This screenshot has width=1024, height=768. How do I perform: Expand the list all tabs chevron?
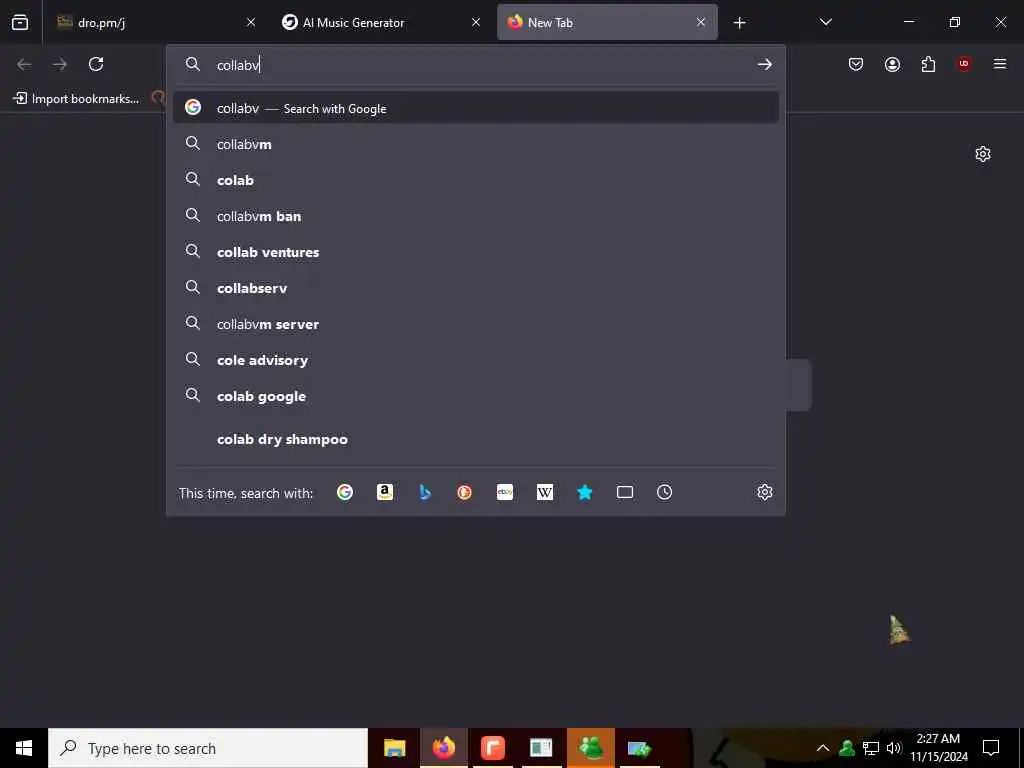click(825, 22)
